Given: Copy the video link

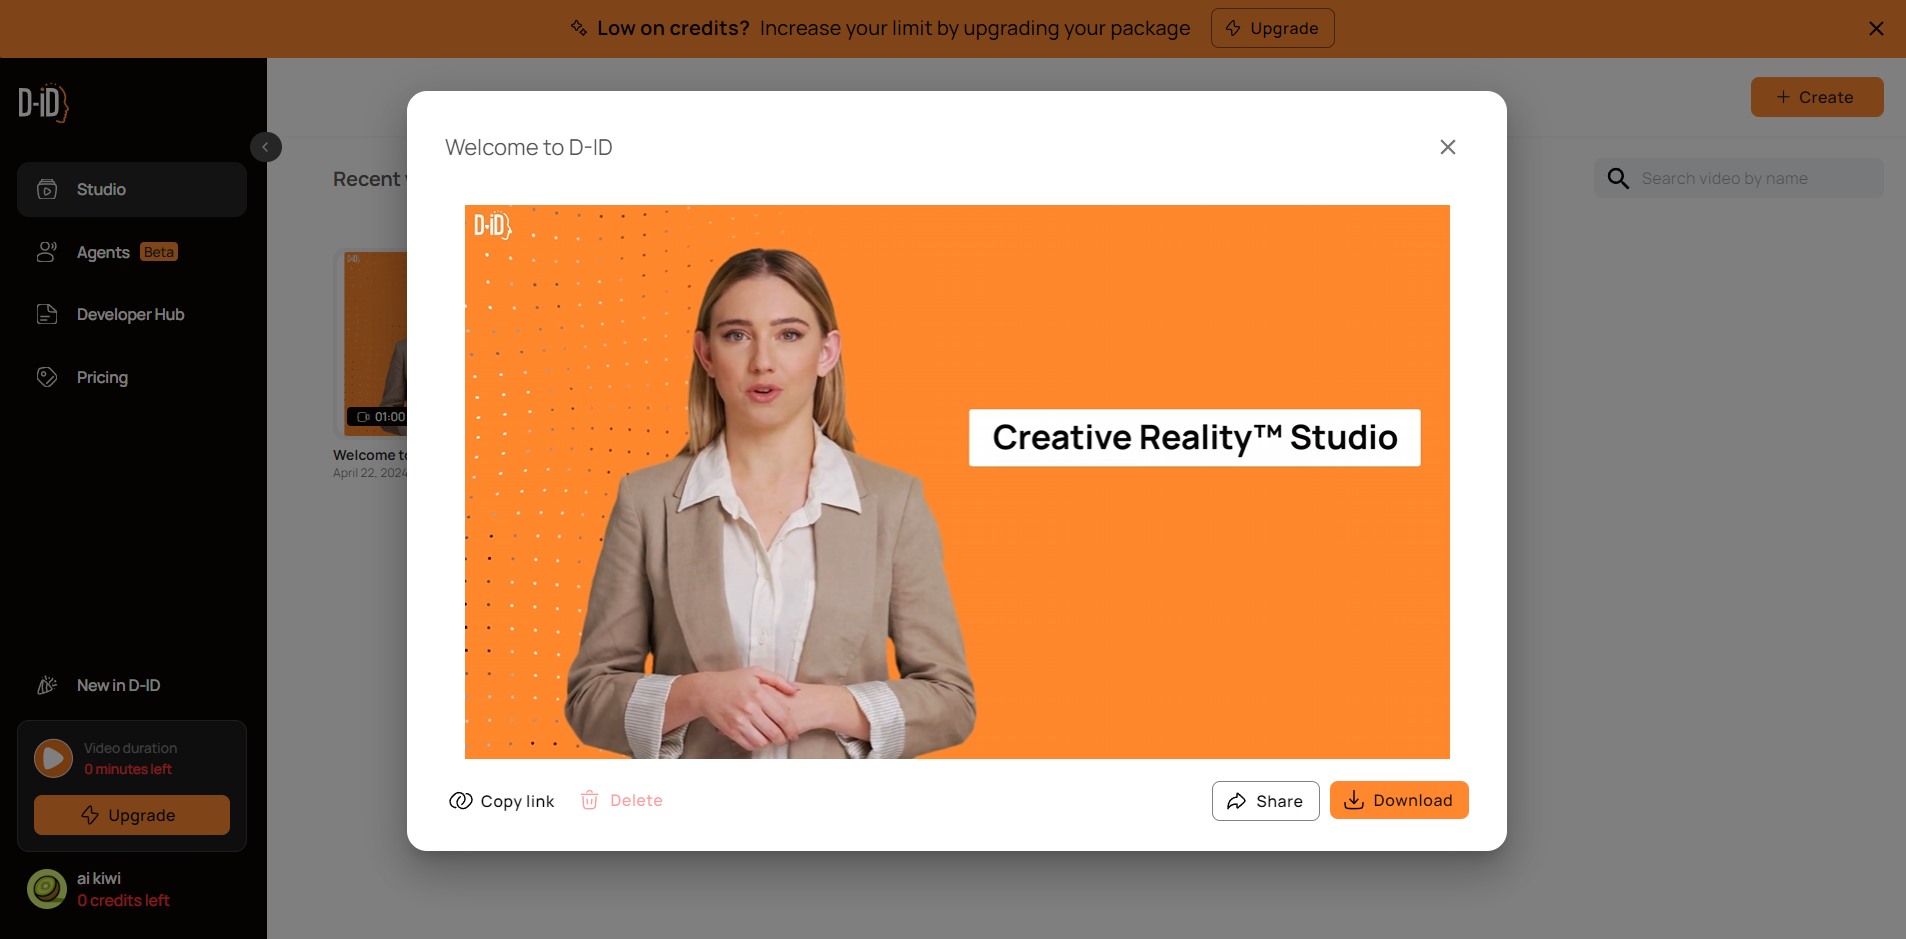Looking at the screenshot, I should [x=502, y=801].
